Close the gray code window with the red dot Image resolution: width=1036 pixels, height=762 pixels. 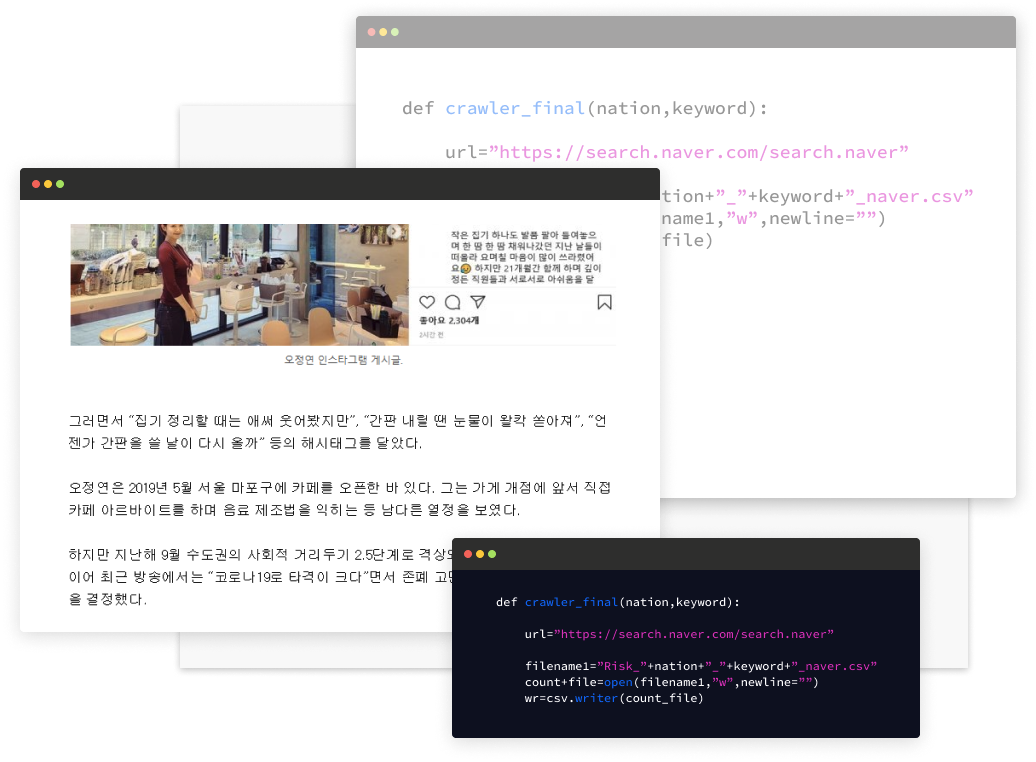tap(371, 32)
